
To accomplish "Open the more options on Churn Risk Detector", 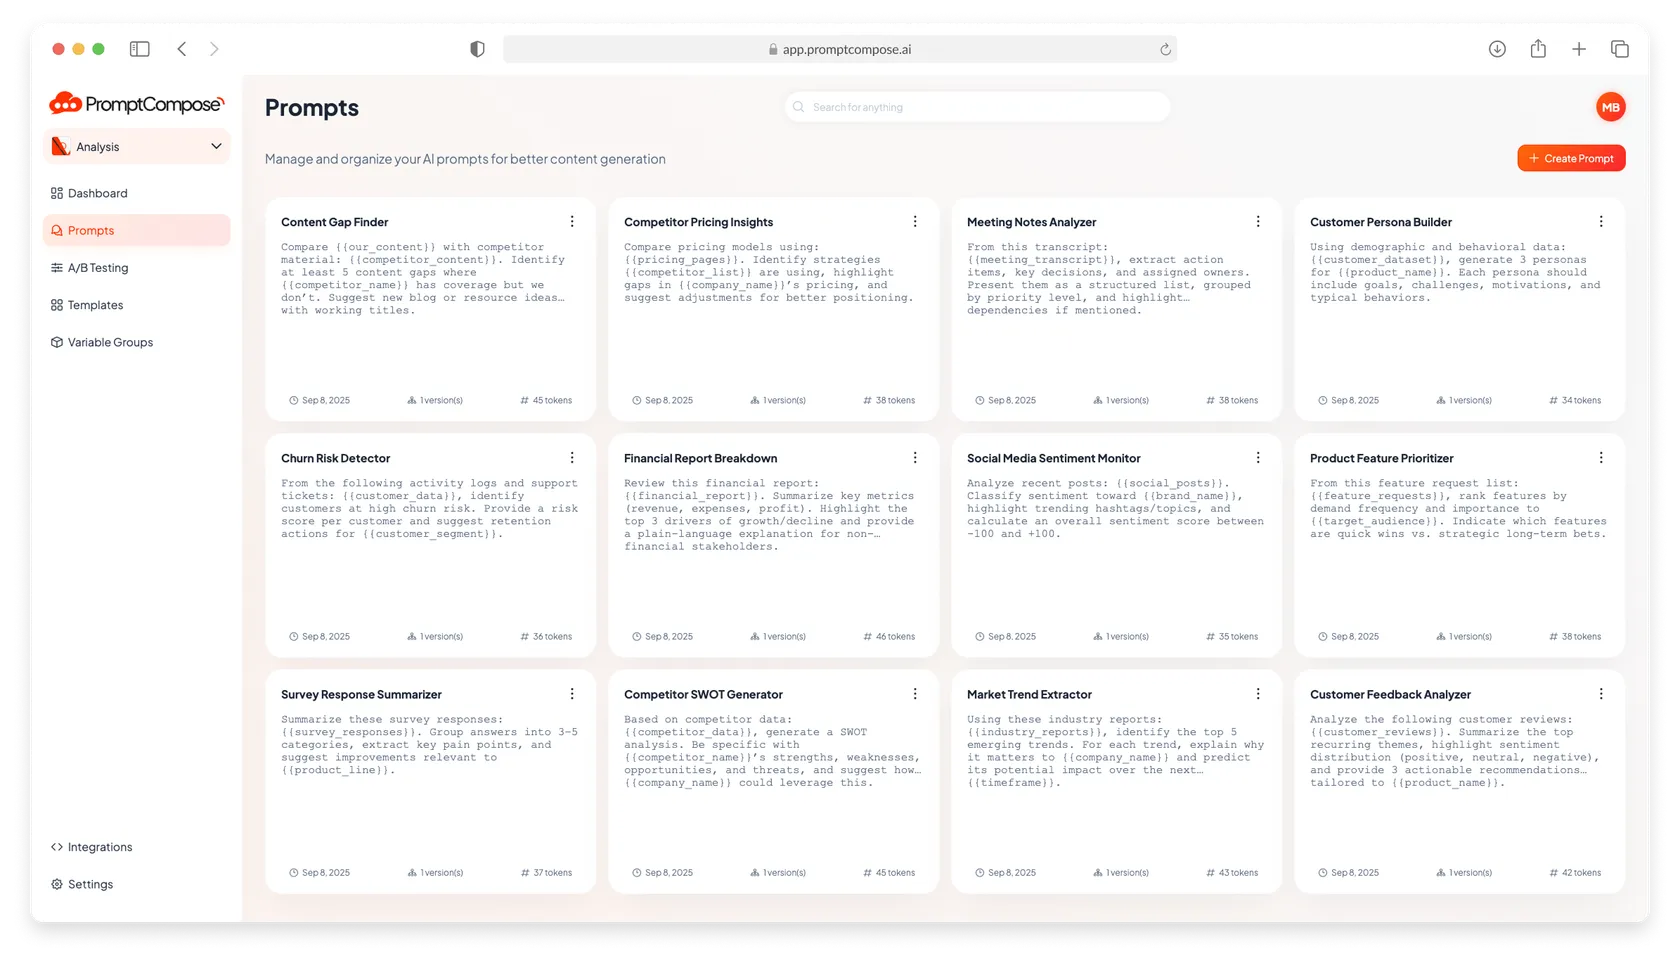I will click(572, 458).
